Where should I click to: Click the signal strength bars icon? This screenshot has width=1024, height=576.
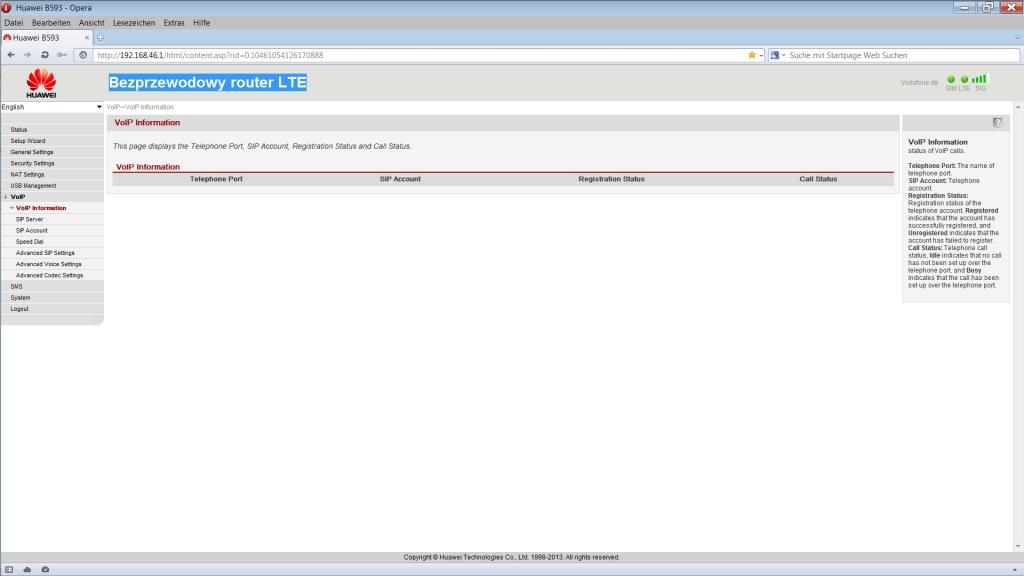tap(980, 78)
